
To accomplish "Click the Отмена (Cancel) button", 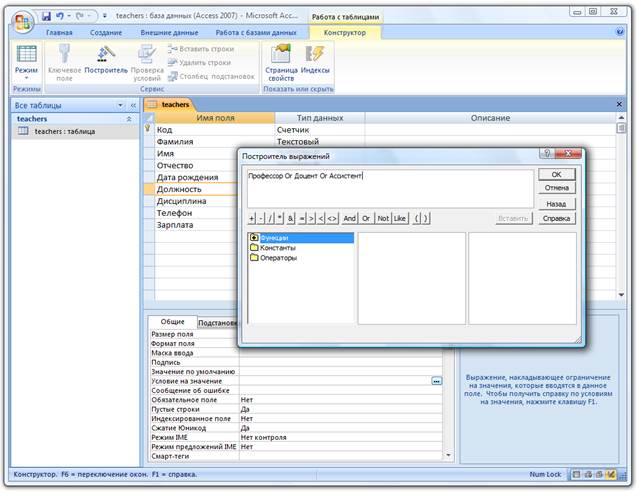I will [x=557, y=187].
